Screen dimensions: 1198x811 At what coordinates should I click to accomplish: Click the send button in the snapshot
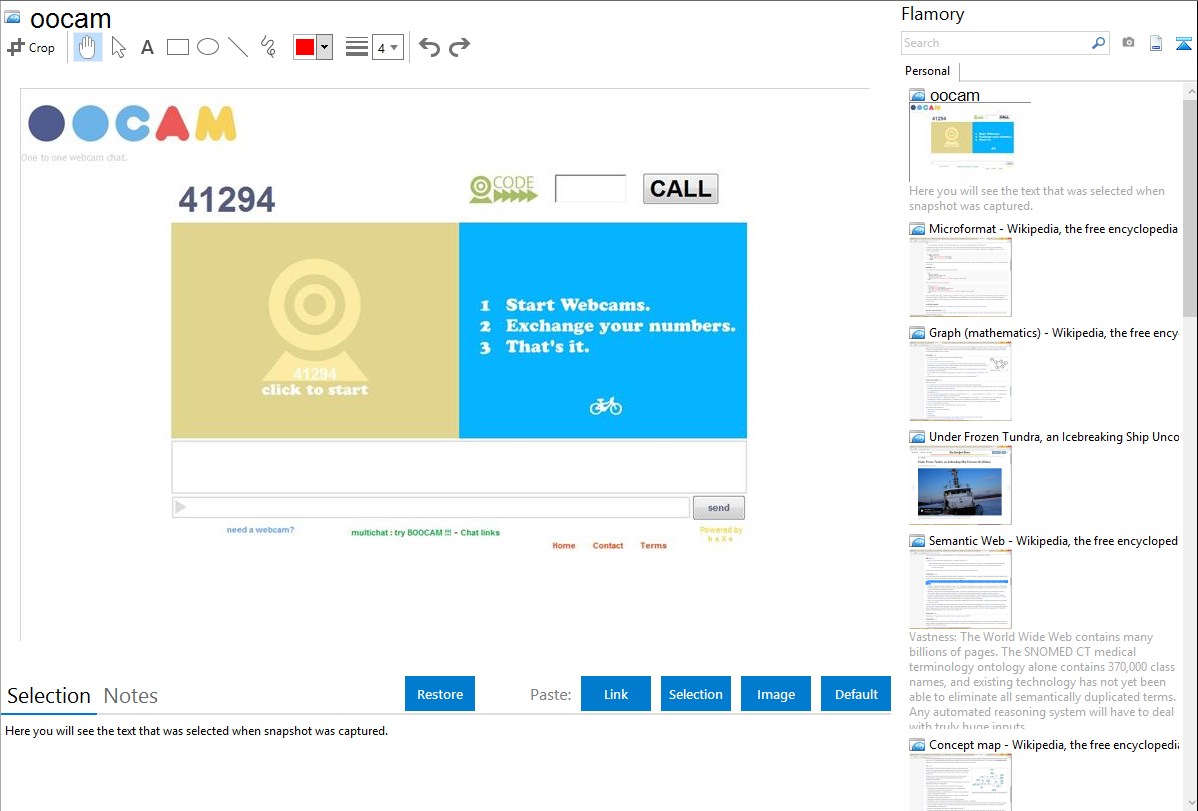tap(718, 508)
